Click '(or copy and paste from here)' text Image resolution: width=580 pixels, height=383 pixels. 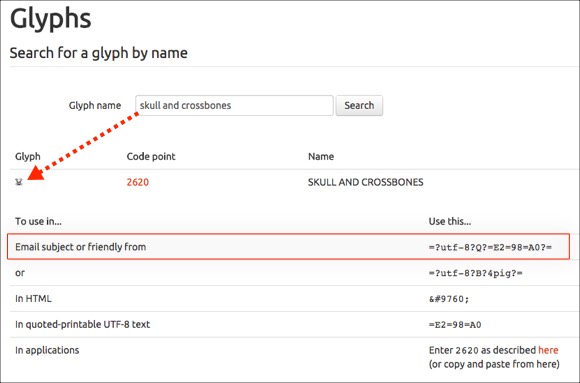pyautogui.click(x=494, y=364)
